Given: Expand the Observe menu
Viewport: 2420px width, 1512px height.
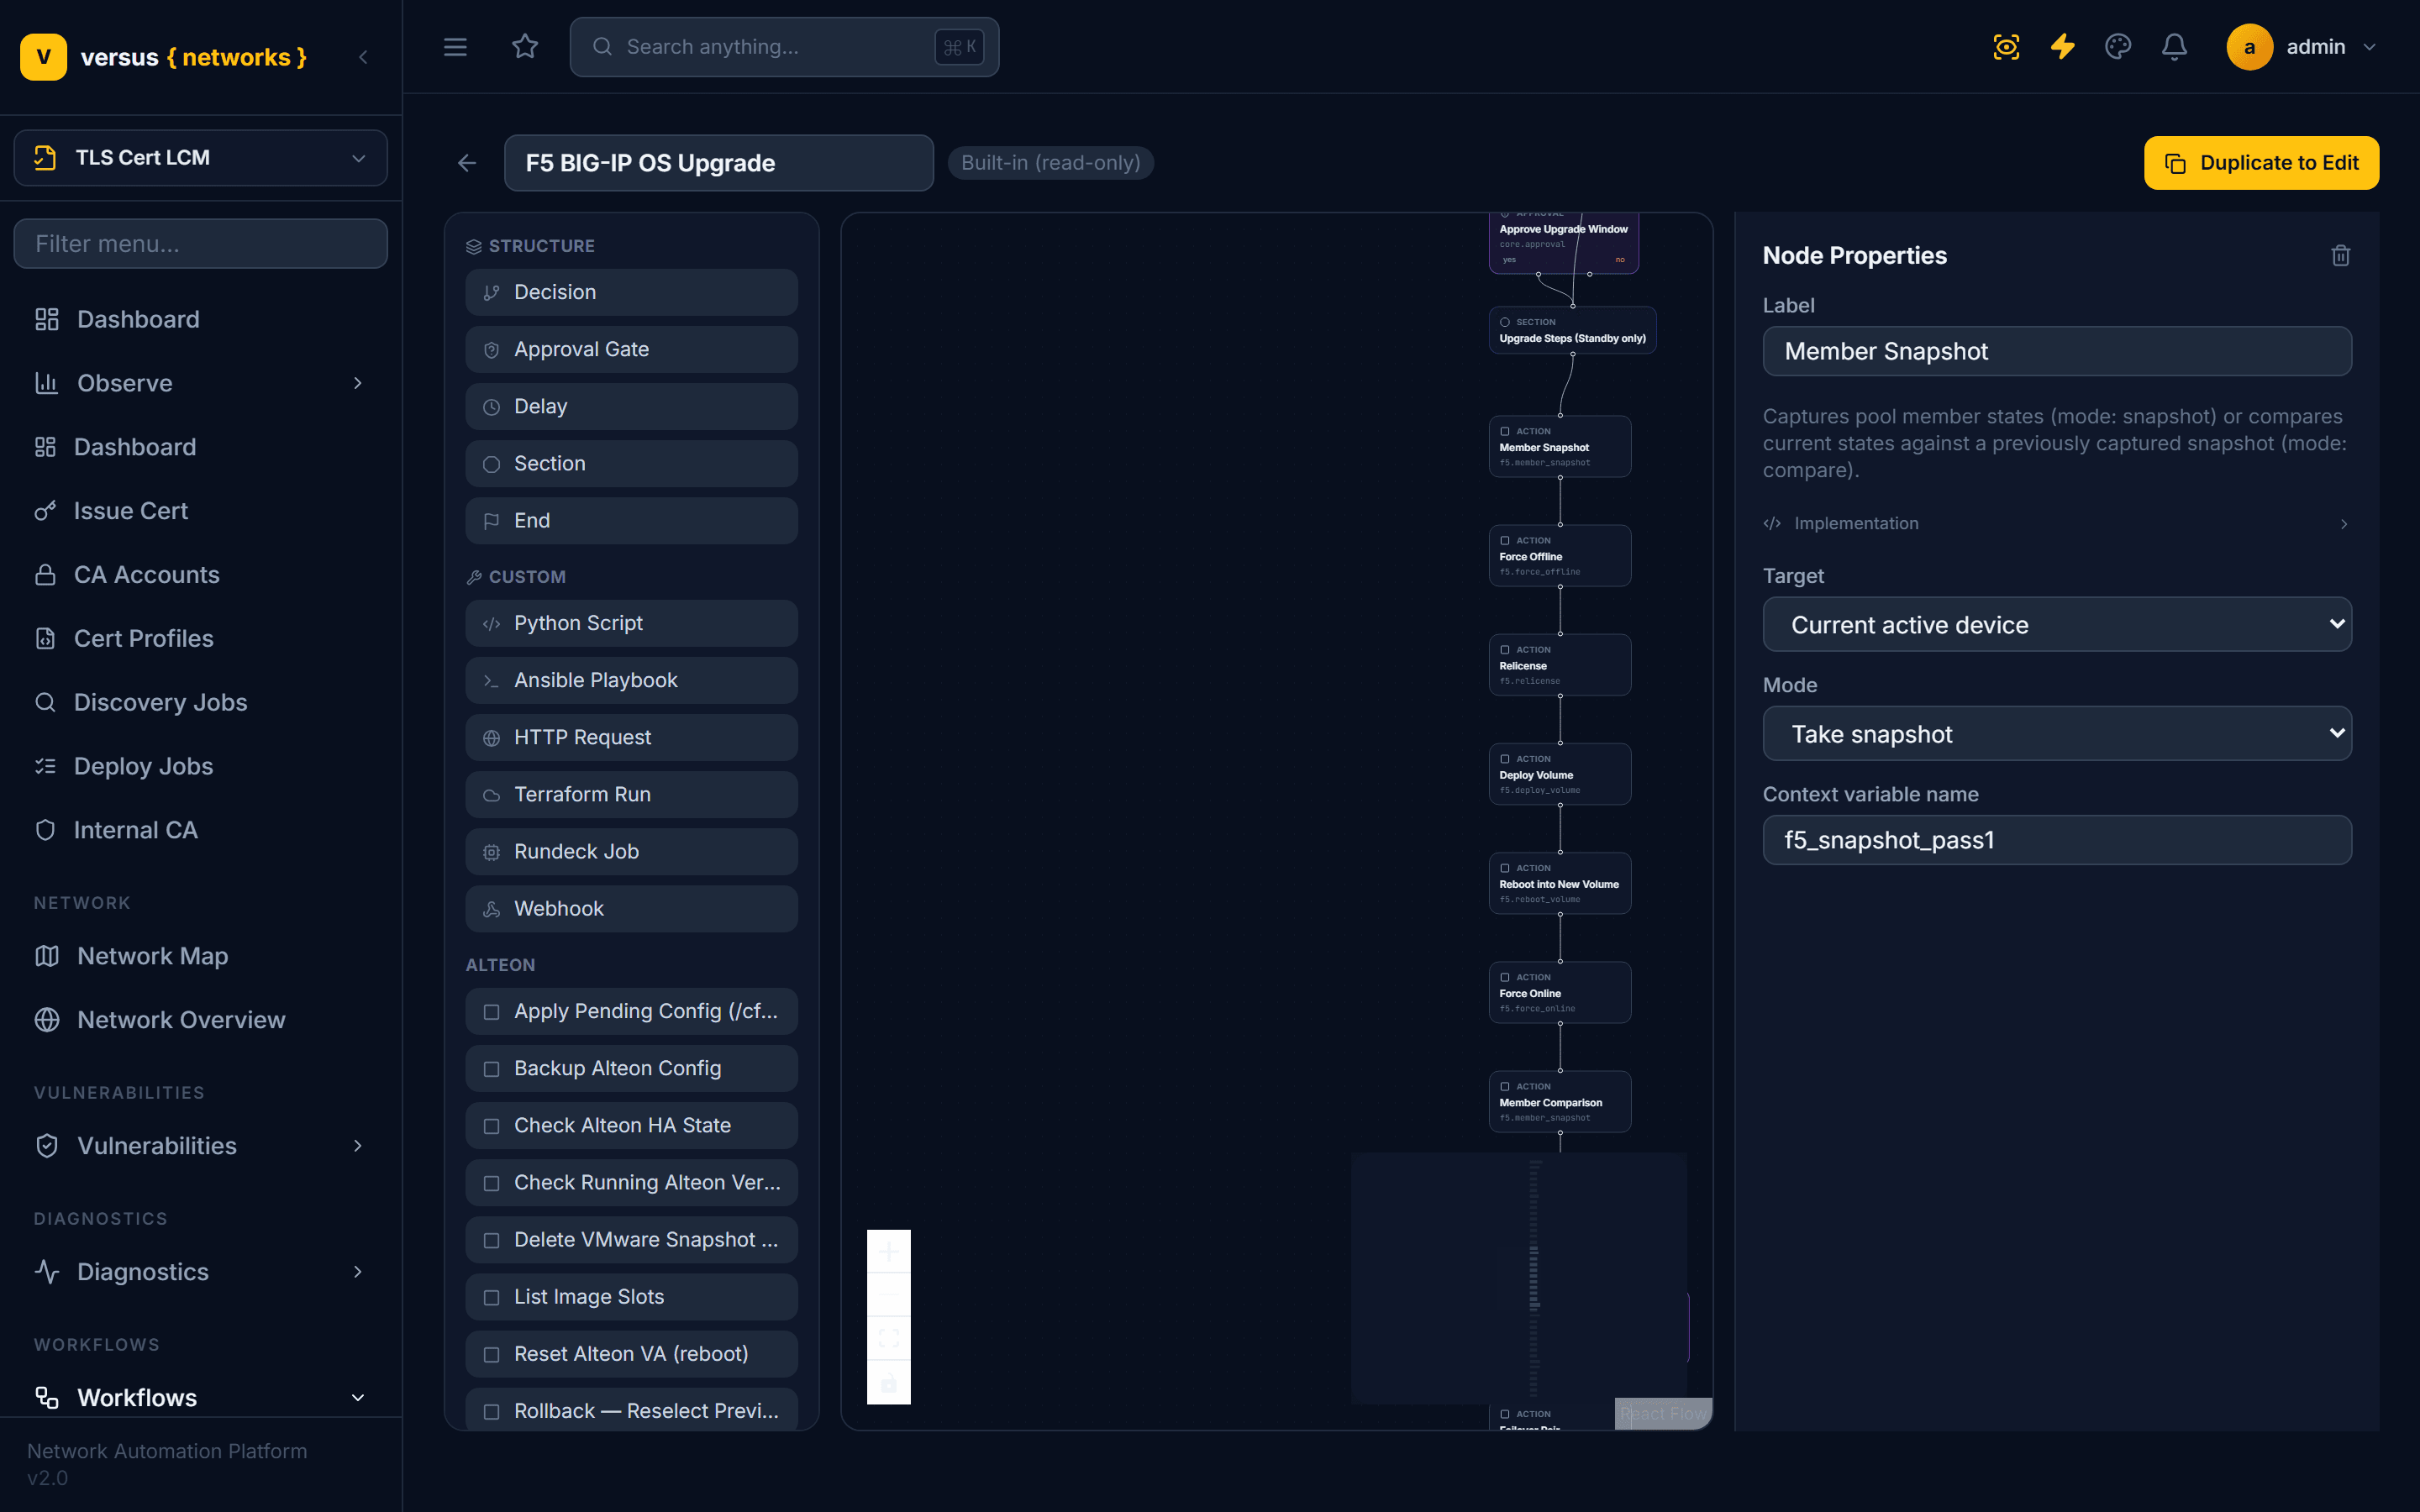Looking at the screenshot, I should (x=200, y=383).
